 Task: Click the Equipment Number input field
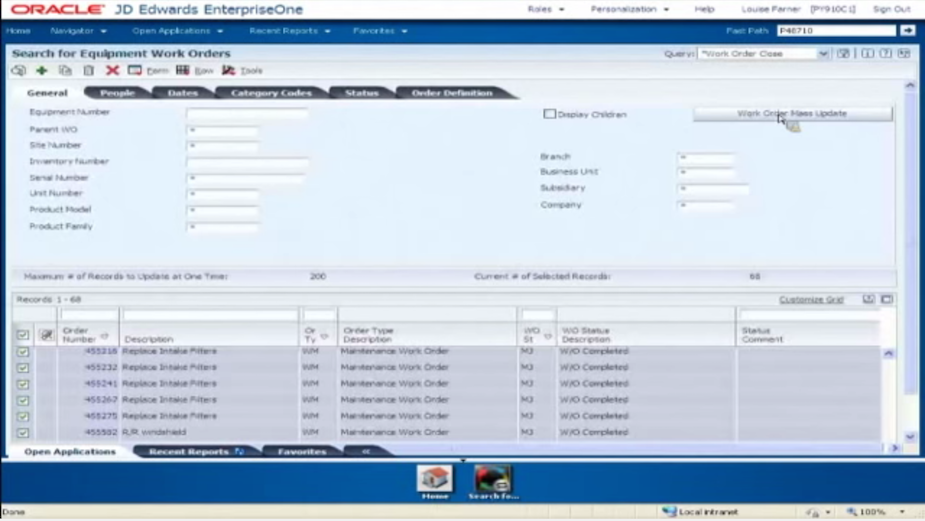(x=247, y=113)
